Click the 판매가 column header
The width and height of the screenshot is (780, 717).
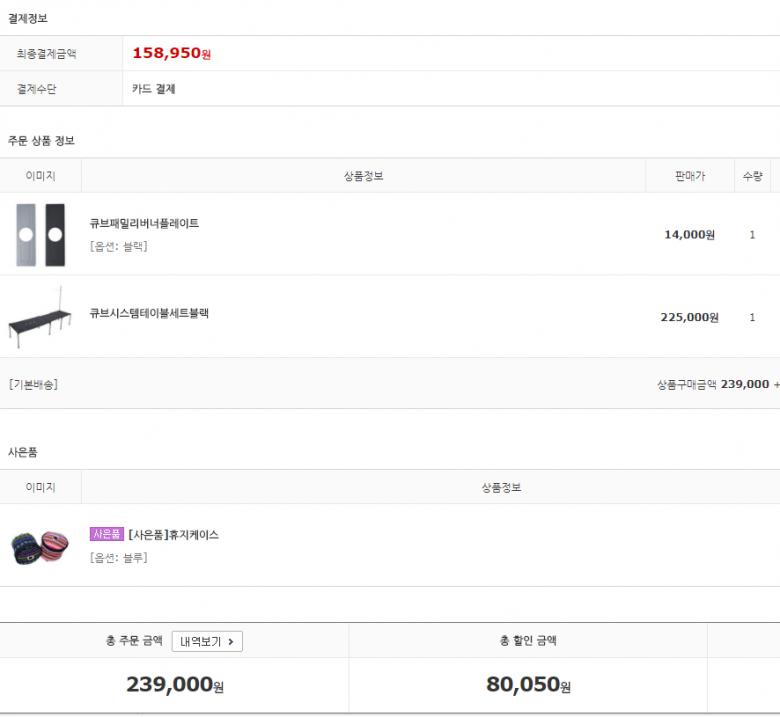pyautogui.click(x=689, y=176)
